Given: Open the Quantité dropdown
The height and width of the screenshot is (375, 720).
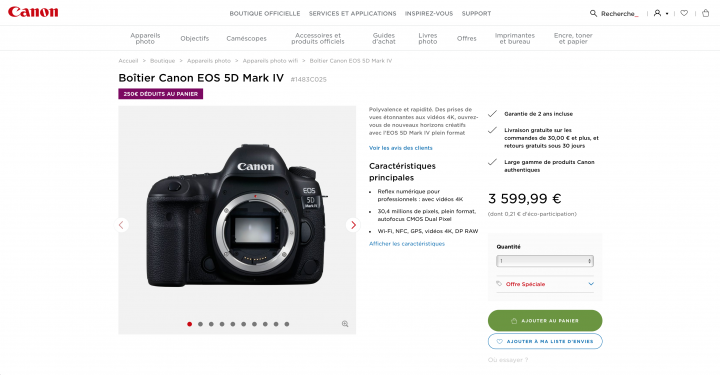Looking at the screenshot, I should (545, 261).
